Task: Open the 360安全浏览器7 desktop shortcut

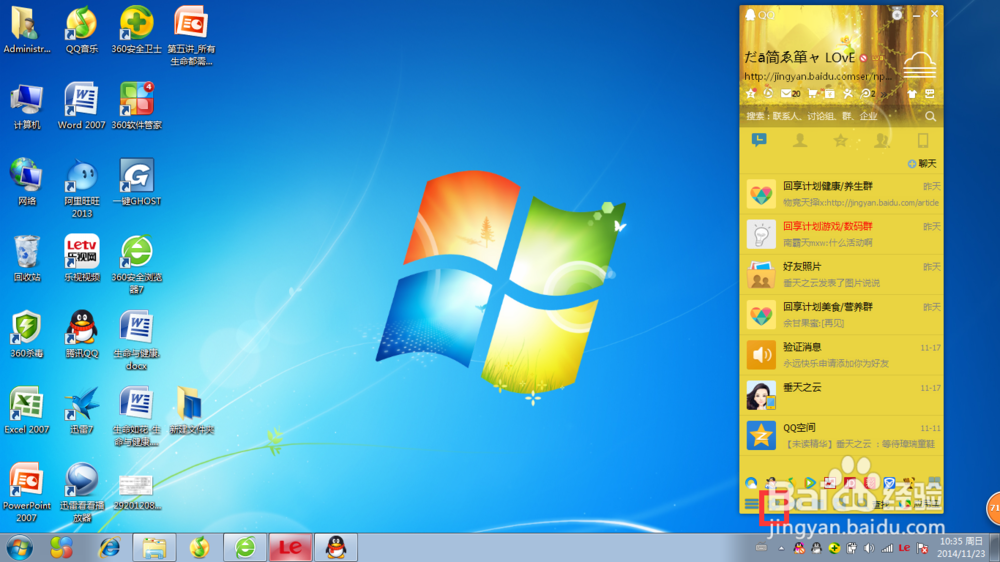Action: click(x=136, y=264)
